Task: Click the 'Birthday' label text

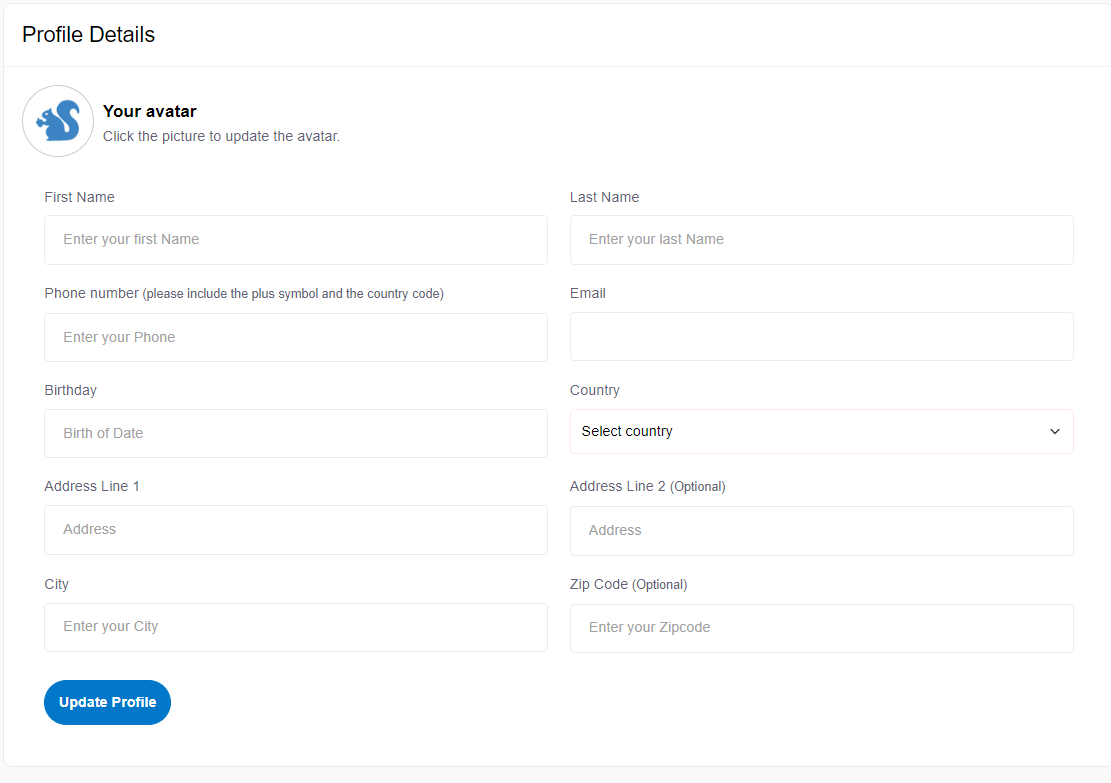Action: pos(71,390)
